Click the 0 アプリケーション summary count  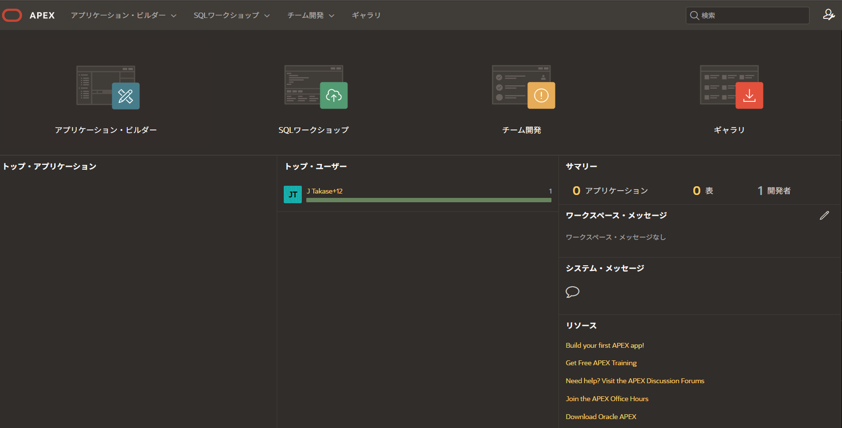coord(610,191)
